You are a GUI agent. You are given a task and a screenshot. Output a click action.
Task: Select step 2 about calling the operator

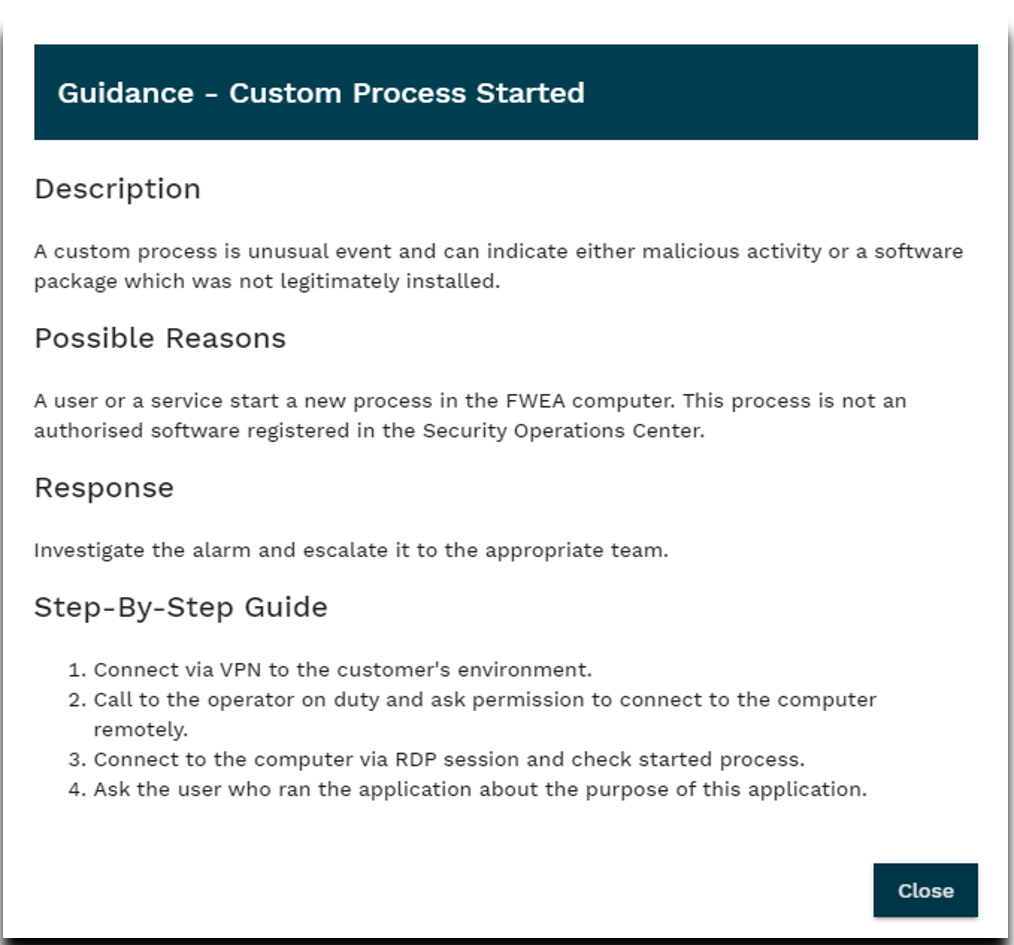click(485, 699)
